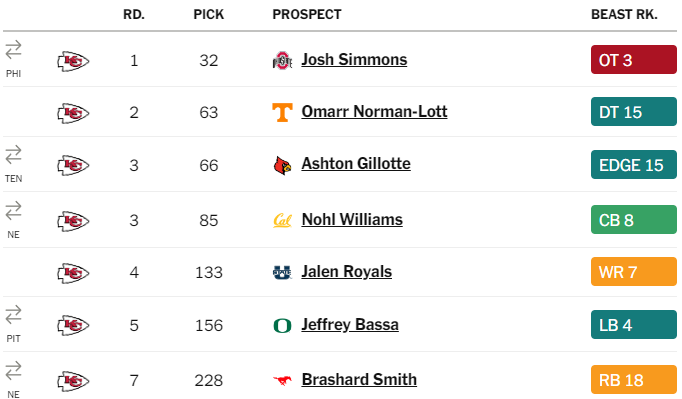Click the Utah State logo beside Jalen Royals
The width and height of the screenshot is (682, 399).
282,273
